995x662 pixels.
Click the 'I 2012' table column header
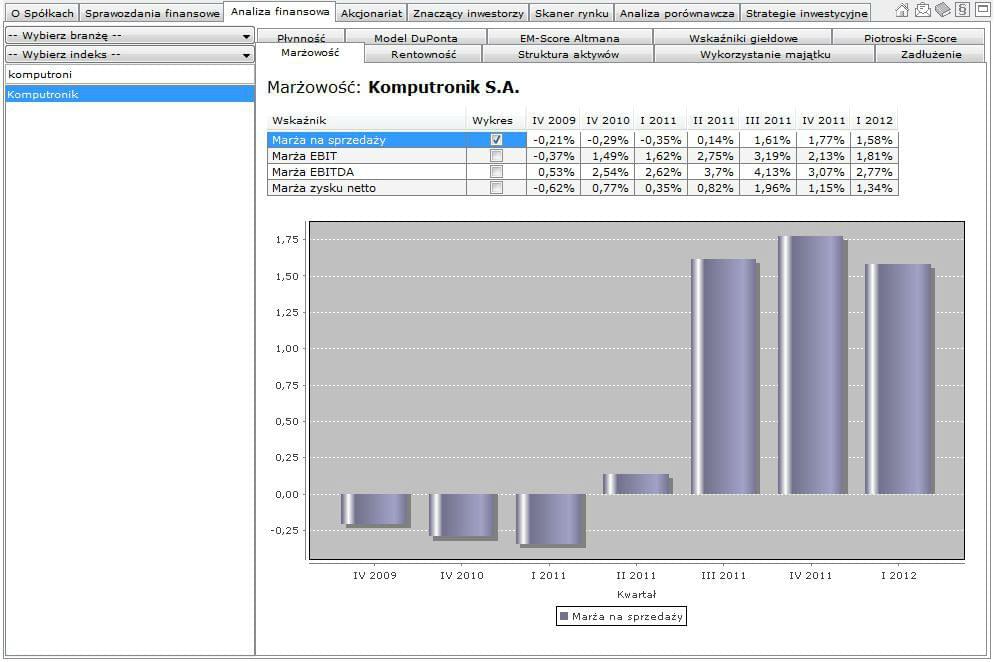click(x=874, y=120)
